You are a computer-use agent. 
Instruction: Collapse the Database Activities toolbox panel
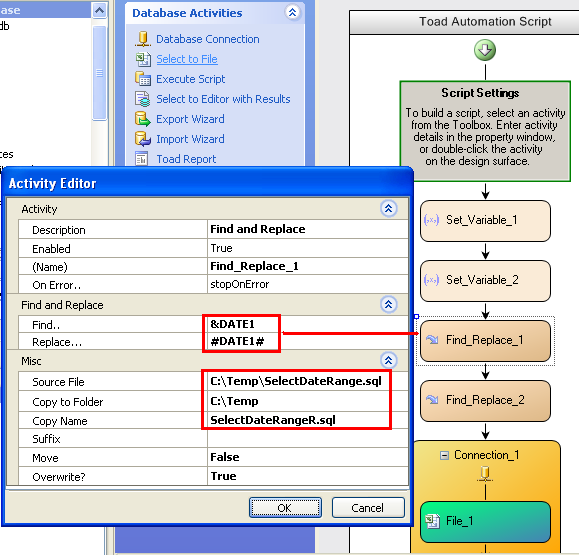[292, 13]
